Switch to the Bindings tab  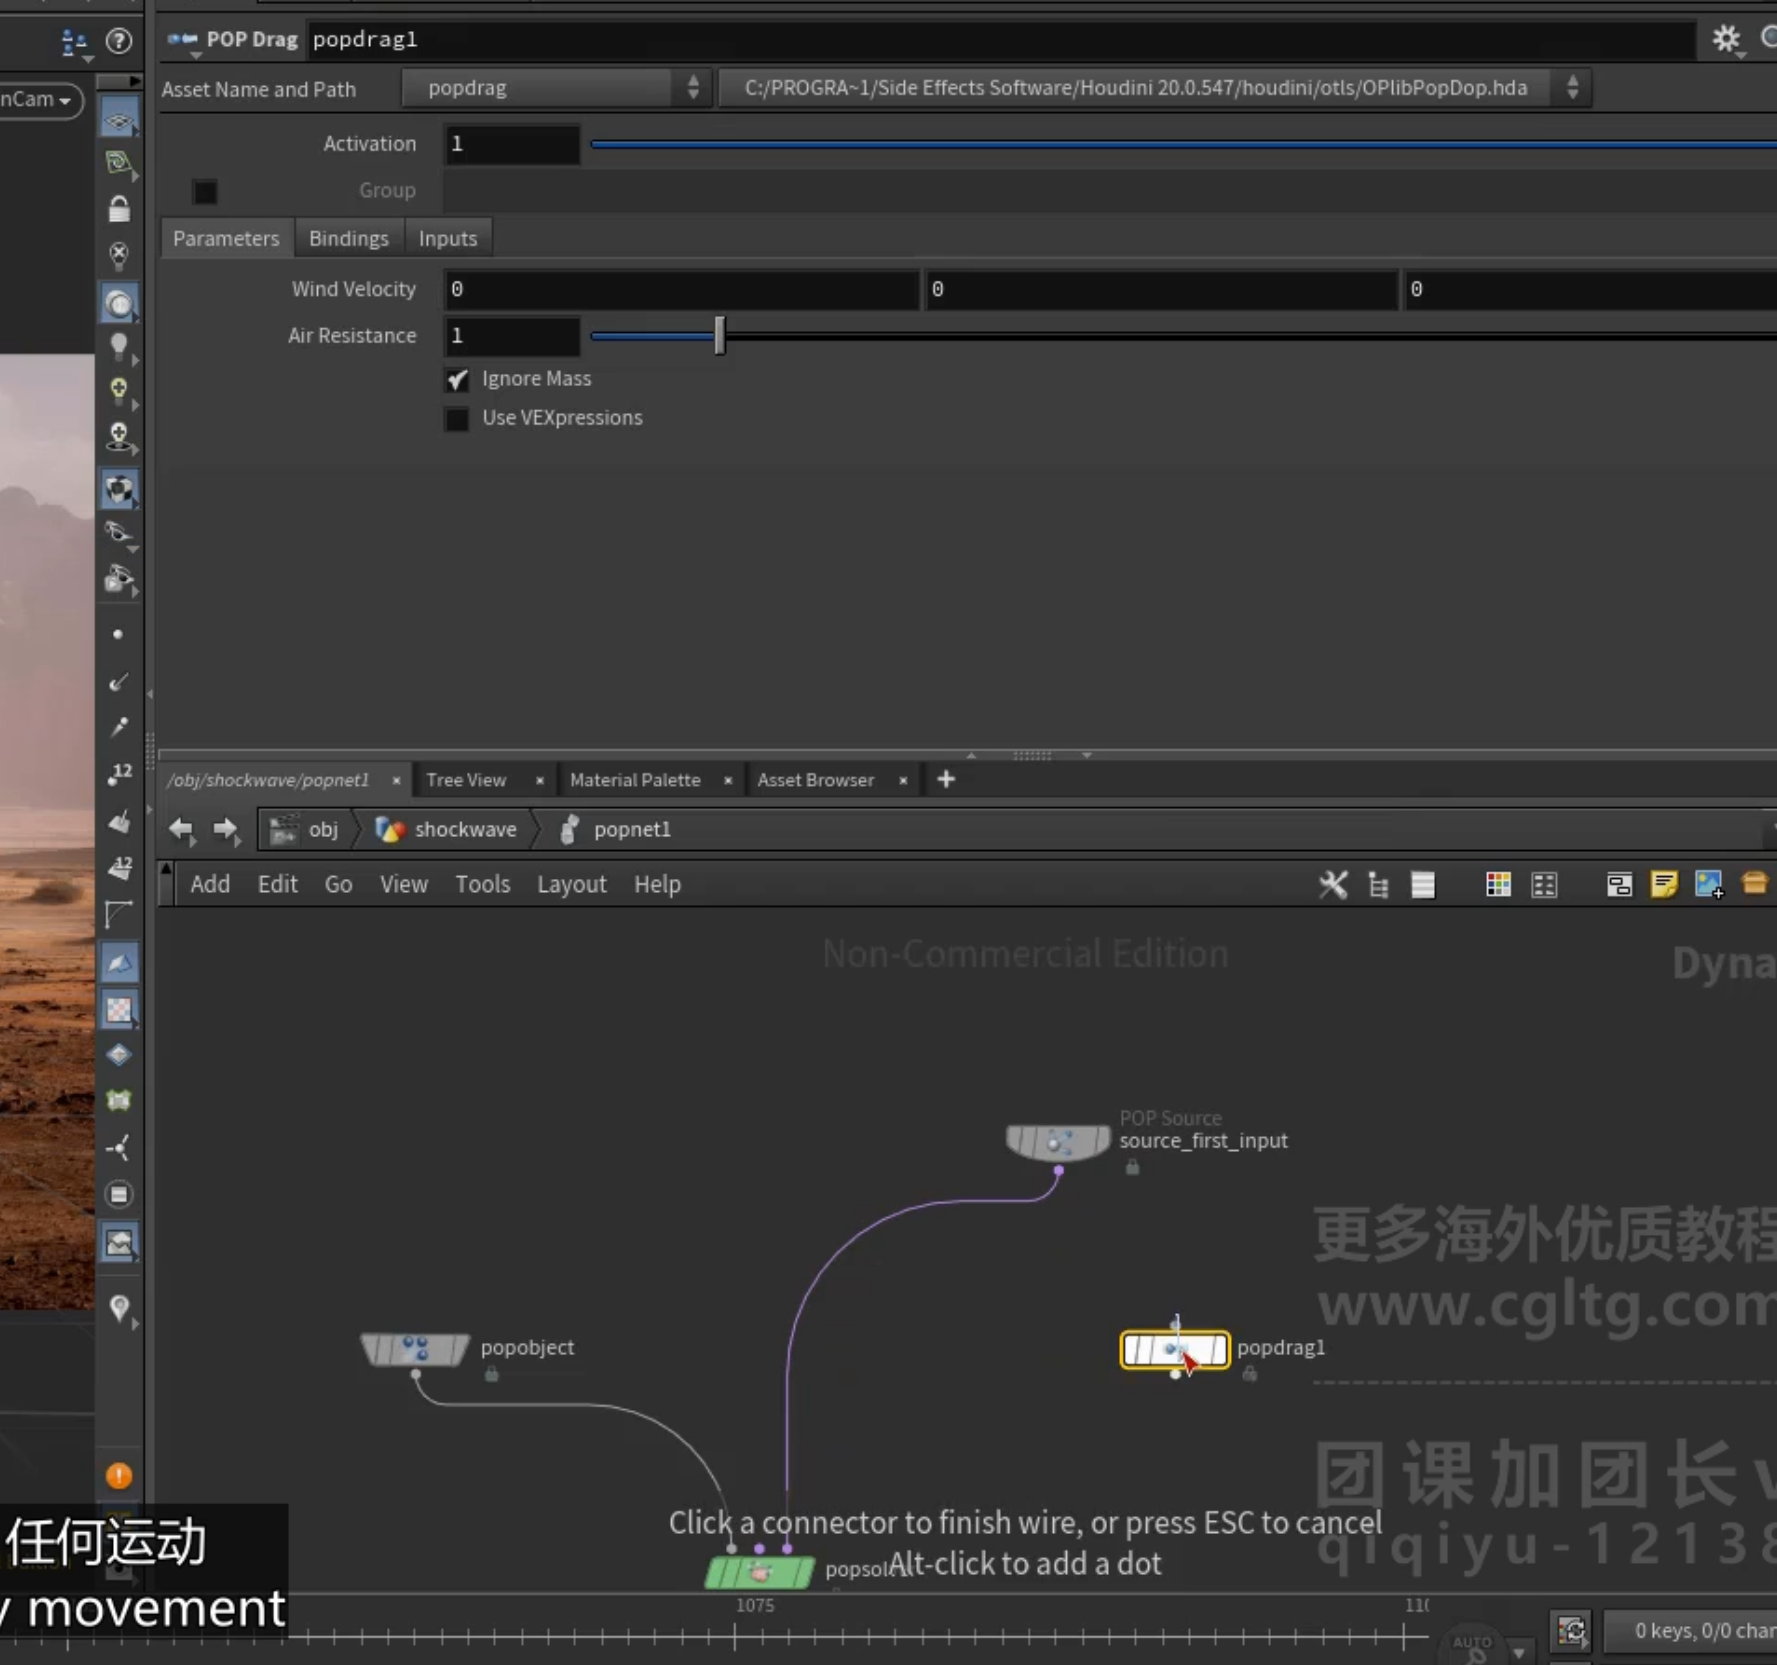[x=348, y=239]
